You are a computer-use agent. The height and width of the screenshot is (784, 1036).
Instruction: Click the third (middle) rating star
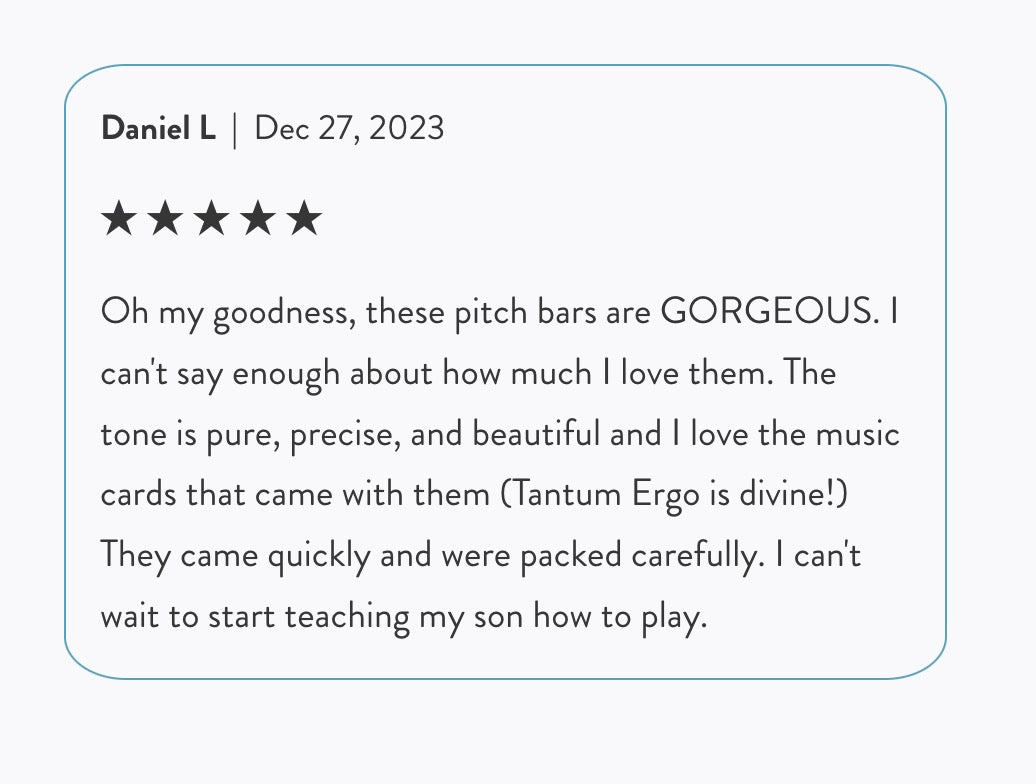click(211, 218)
